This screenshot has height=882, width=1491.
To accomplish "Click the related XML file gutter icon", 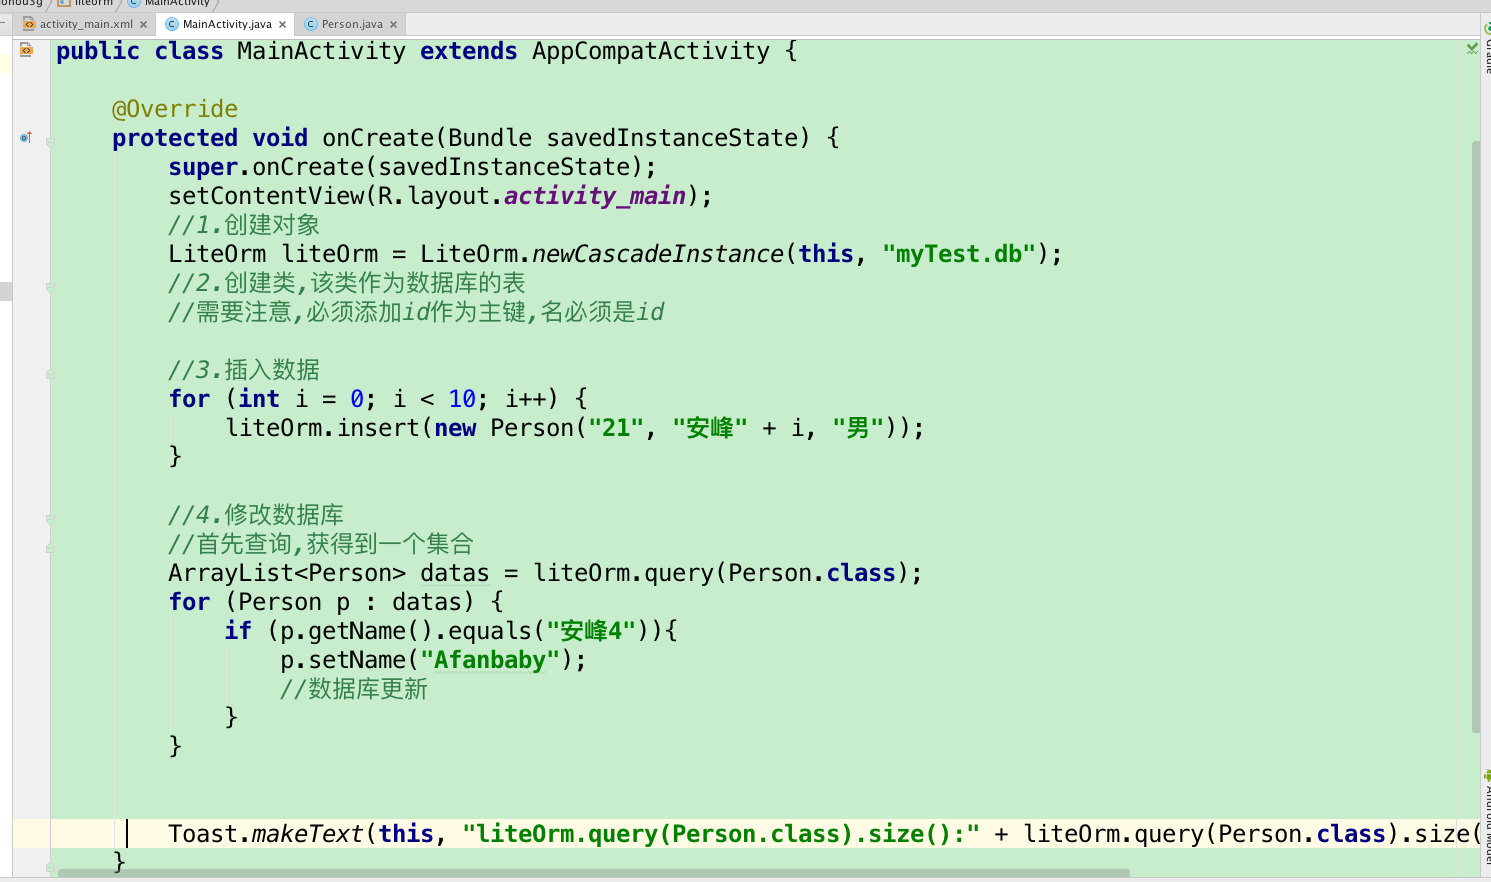I will coord(26,50).
